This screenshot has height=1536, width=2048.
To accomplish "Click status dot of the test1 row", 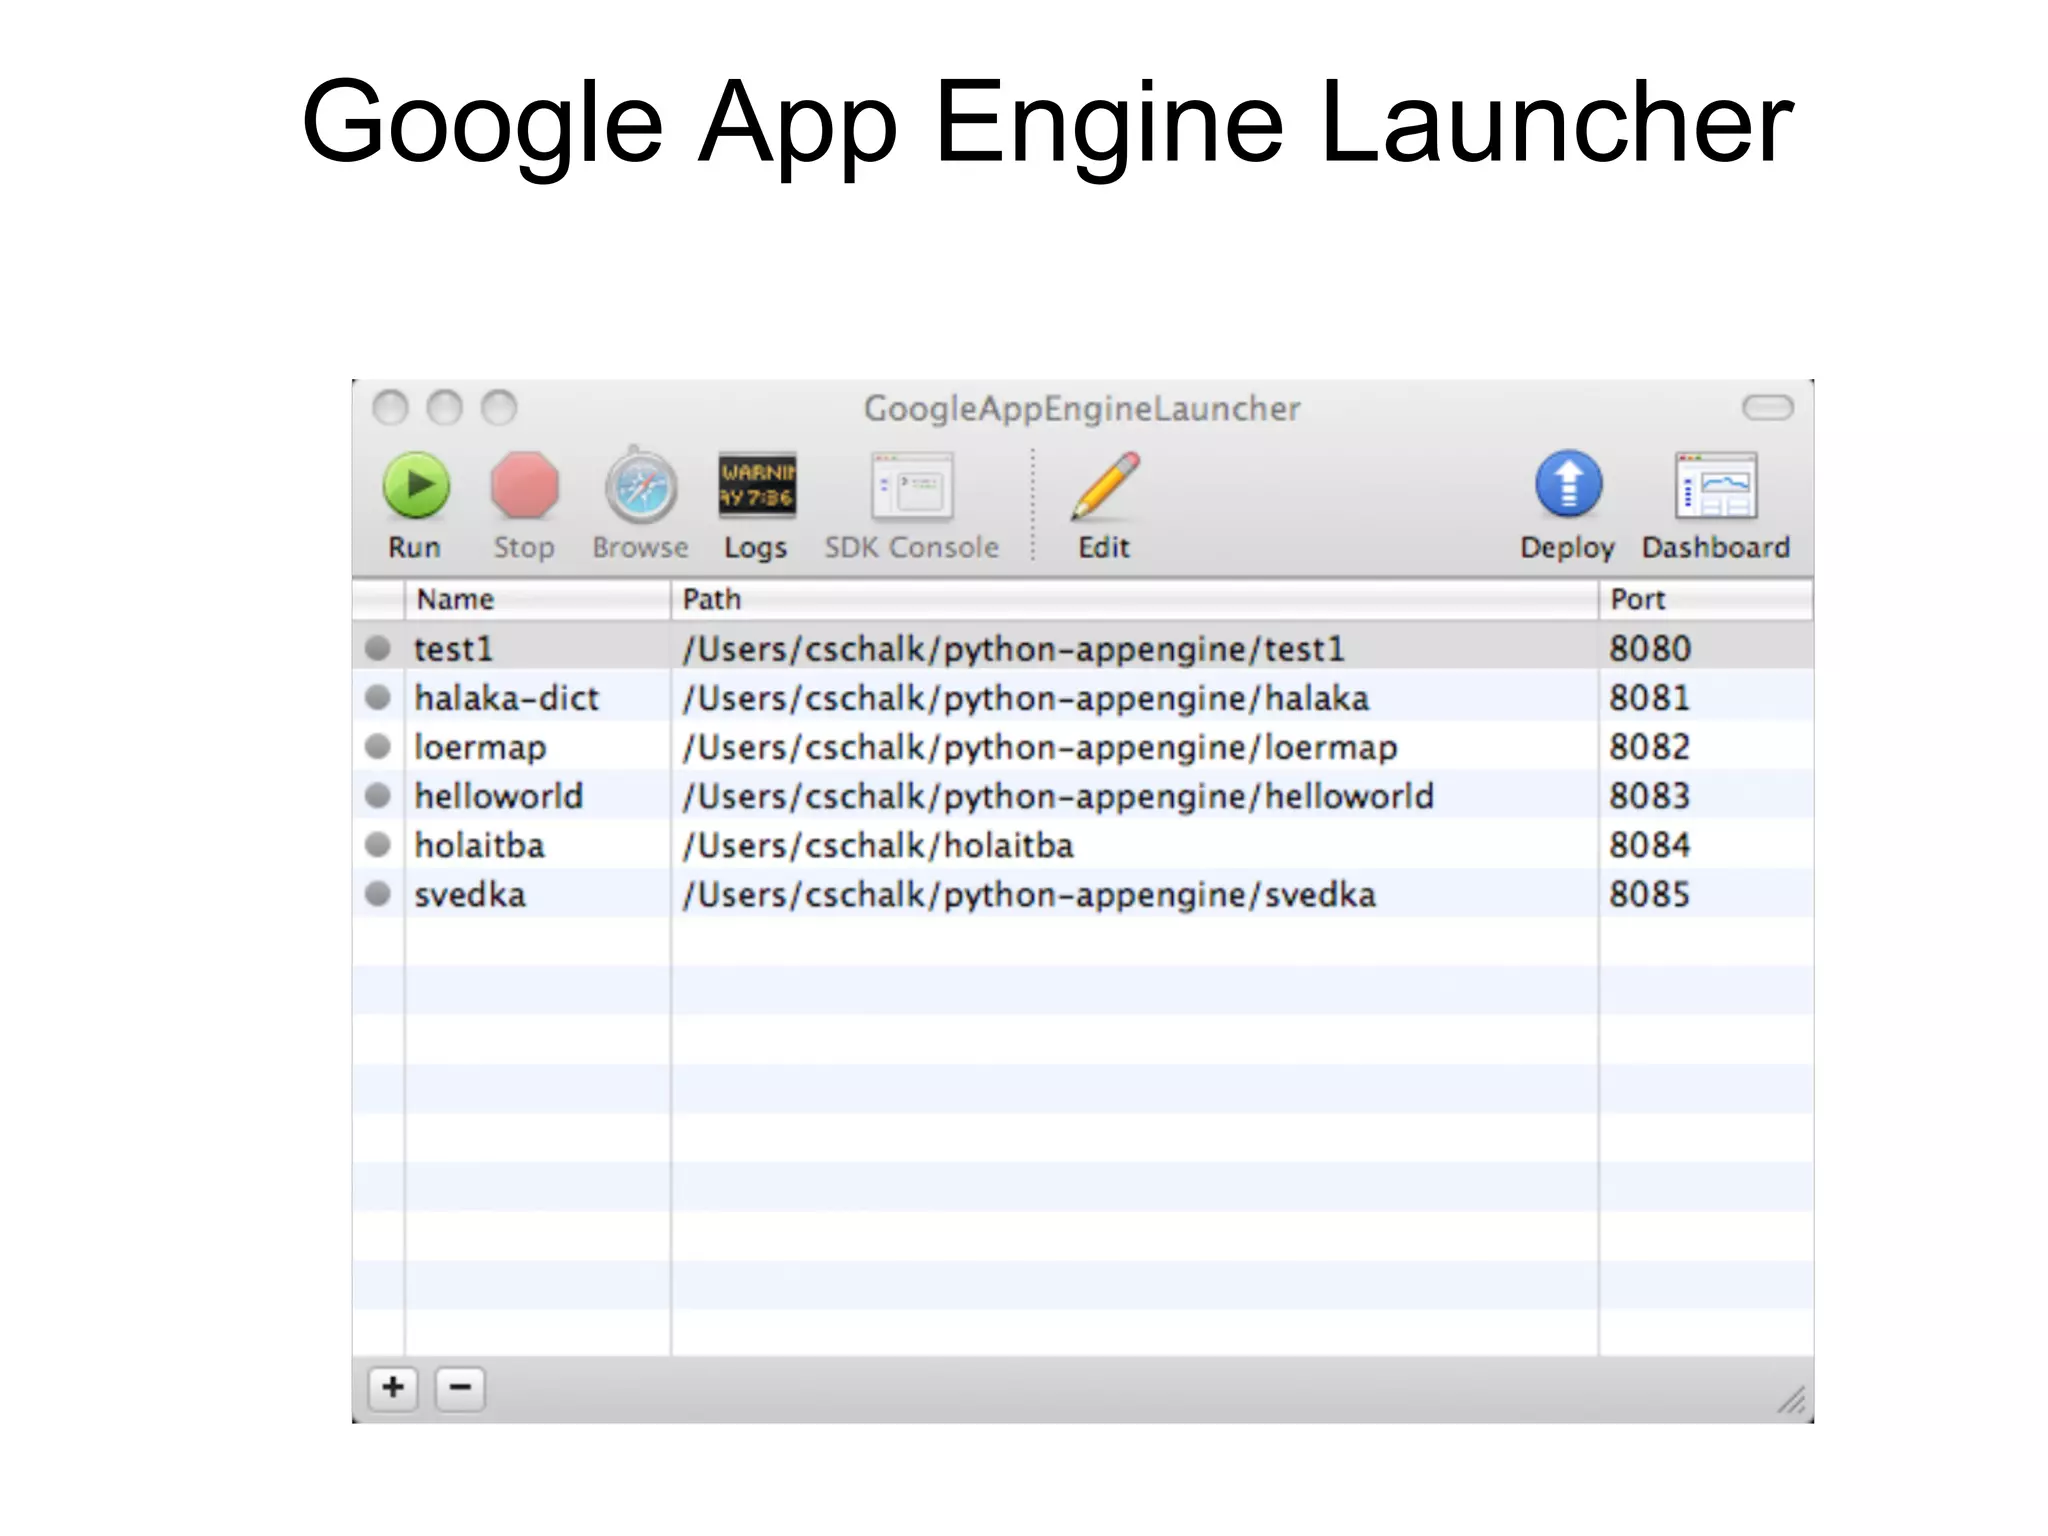I will point(378,648).
